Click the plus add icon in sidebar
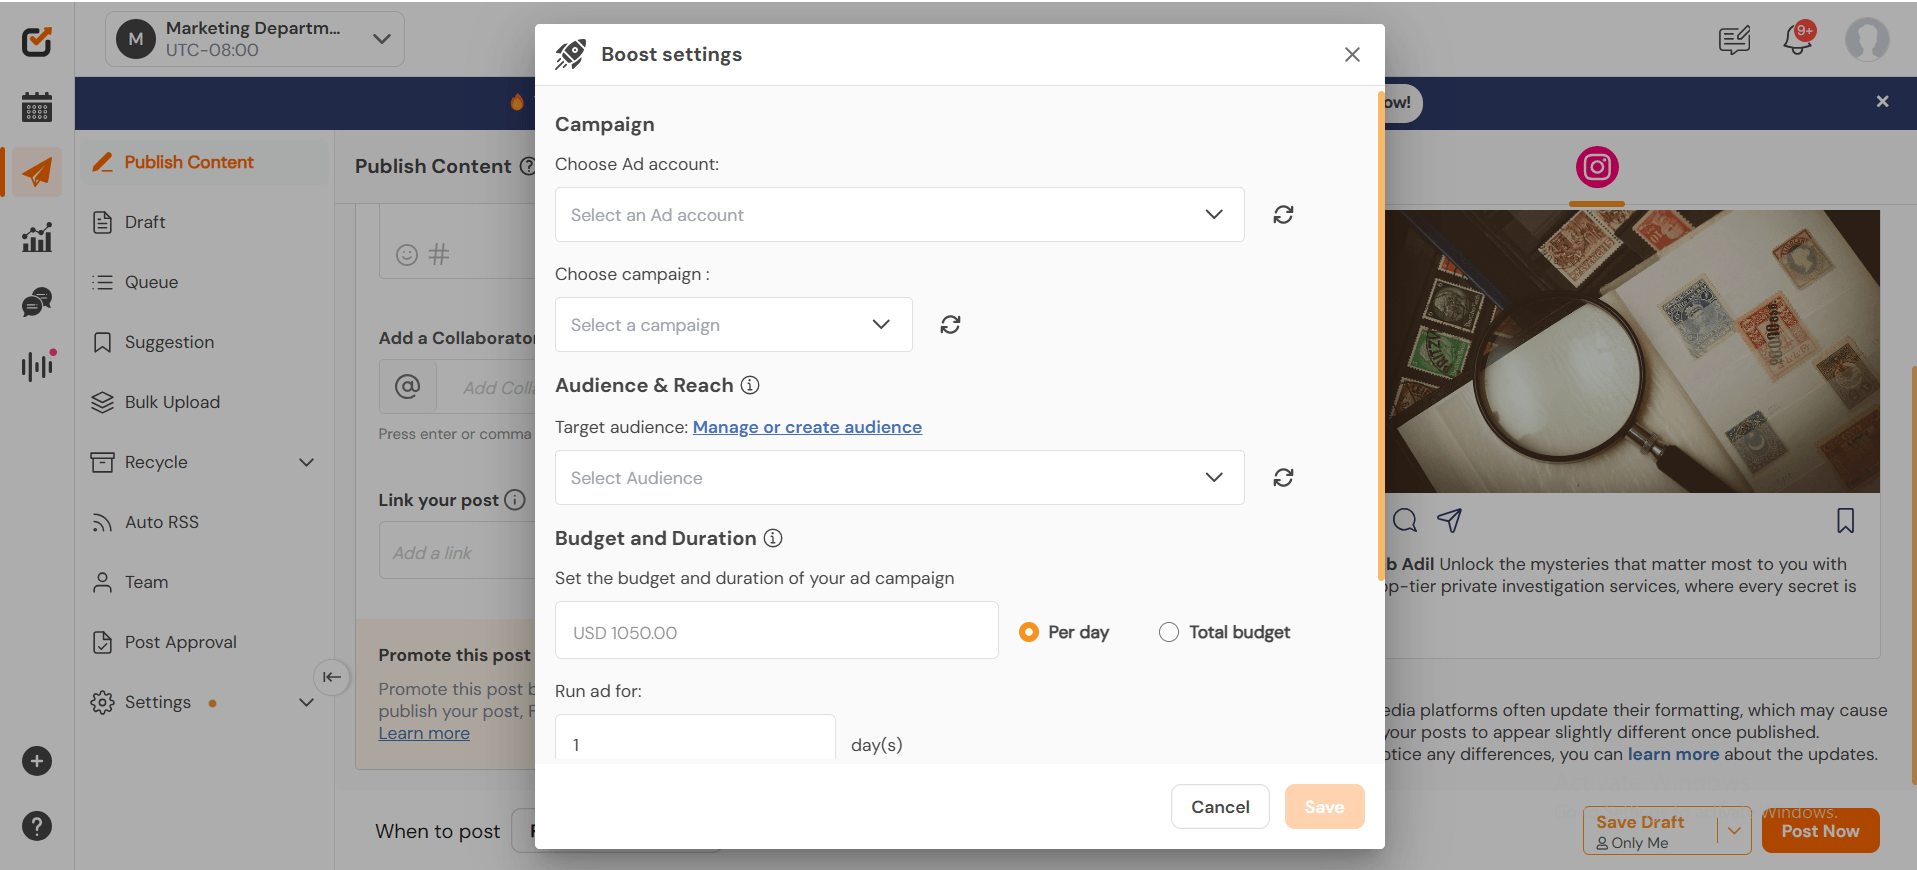Viewport: 1917px width, 870px height. (x=37, y=761)
